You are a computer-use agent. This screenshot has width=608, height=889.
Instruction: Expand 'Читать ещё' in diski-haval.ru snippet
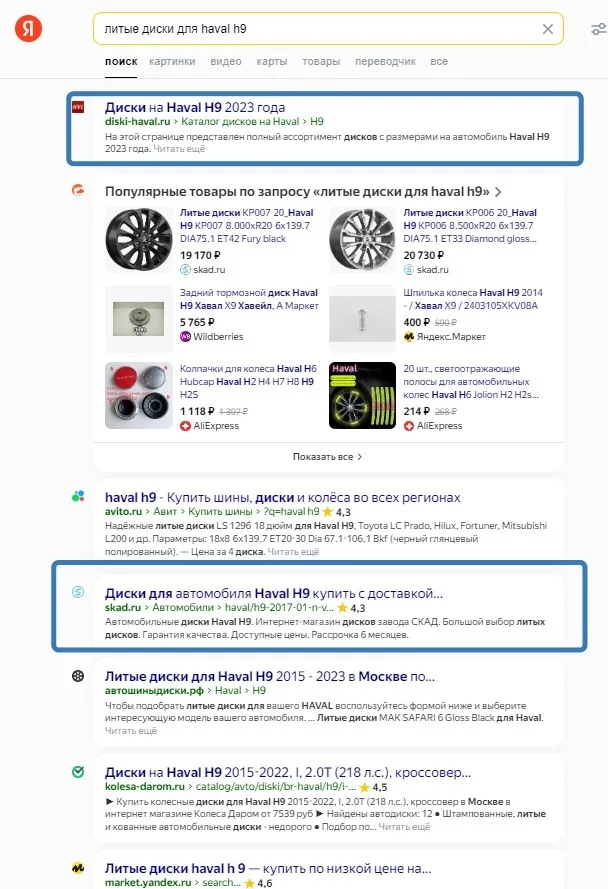click(x=179, y=148)
